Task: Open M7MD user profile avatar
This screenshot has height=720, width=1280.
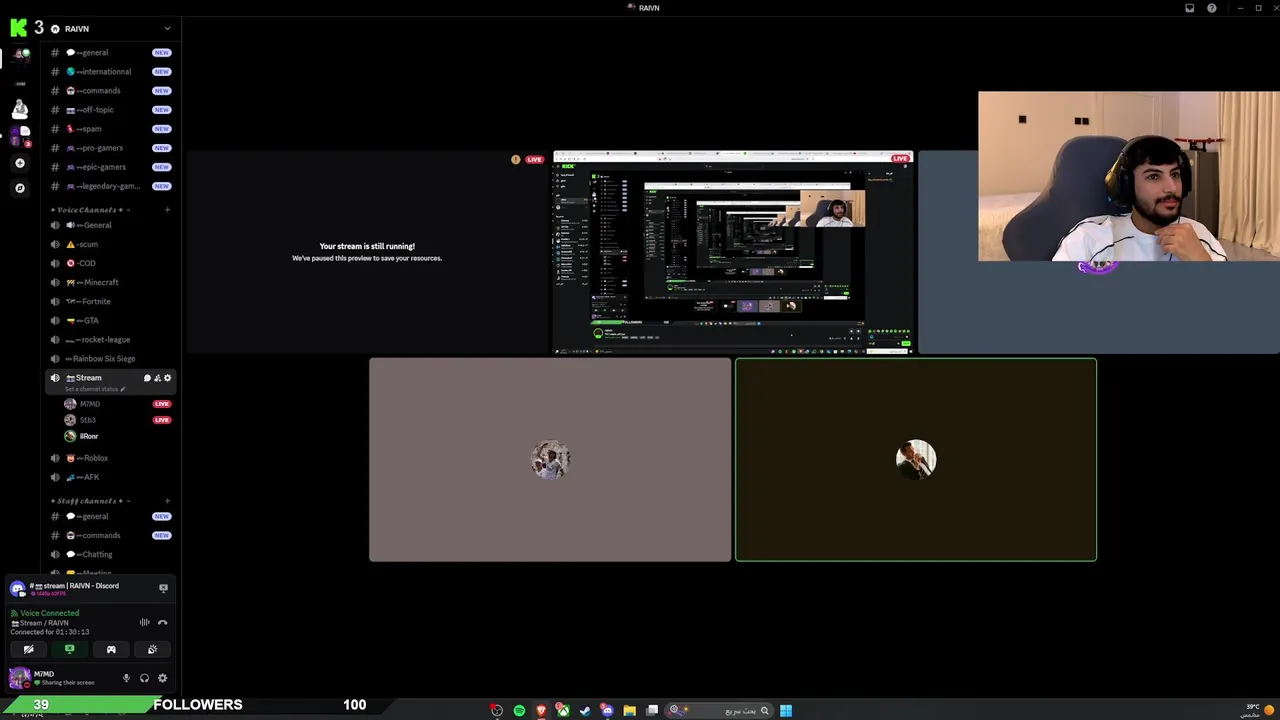Action: click(19, 678)
